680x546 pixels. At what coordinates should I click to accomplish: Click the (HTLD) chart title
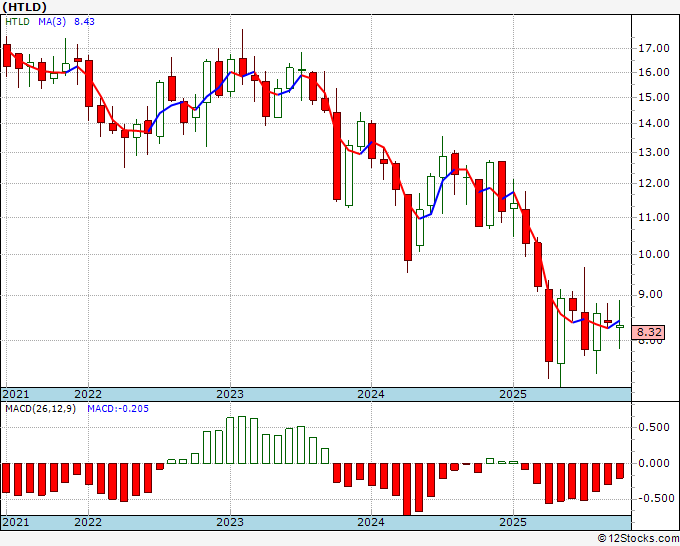(x=24, y=7)
